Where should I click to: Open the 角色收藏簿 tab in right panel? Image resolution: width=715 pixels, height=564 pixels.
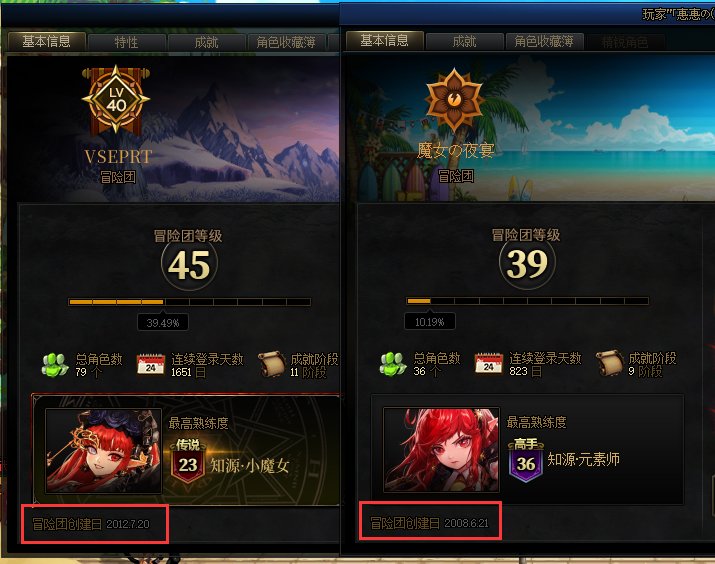[x=544, y=41]
